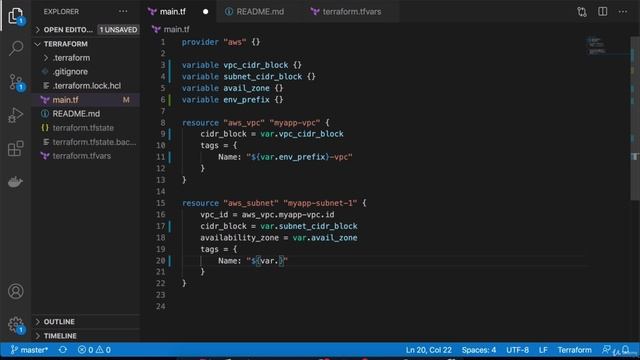Click variable subnet_cidr_block on line 4

249,77
